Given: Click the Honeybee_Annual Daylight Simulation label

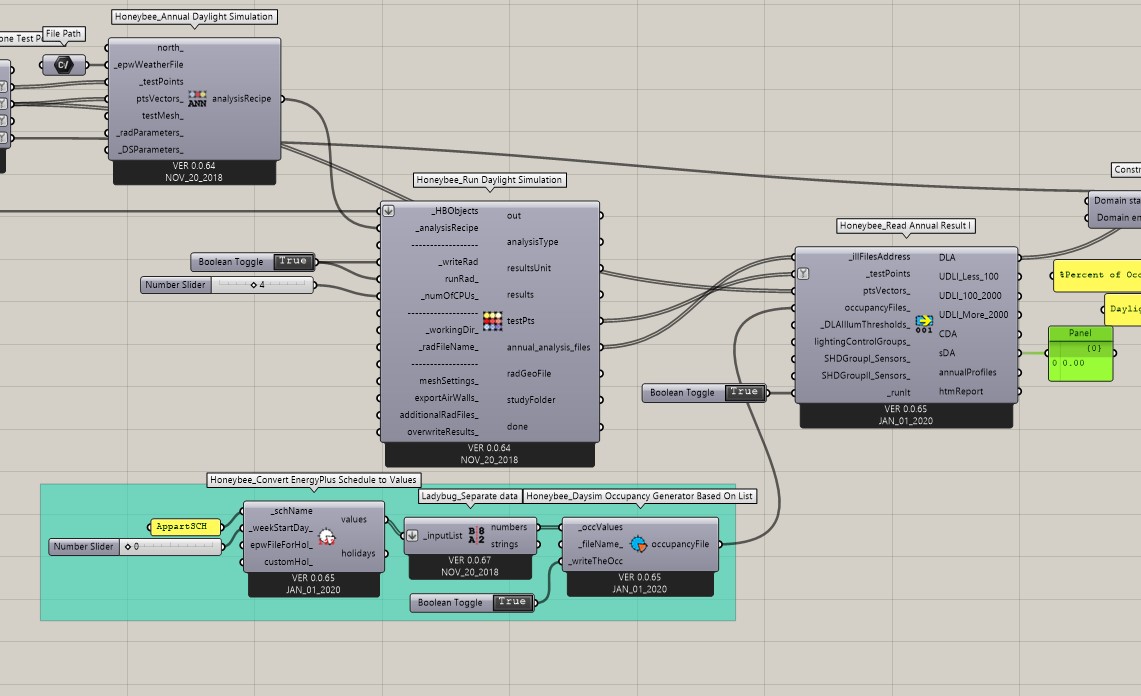Looking at the screenshot, I should point(194,17).
